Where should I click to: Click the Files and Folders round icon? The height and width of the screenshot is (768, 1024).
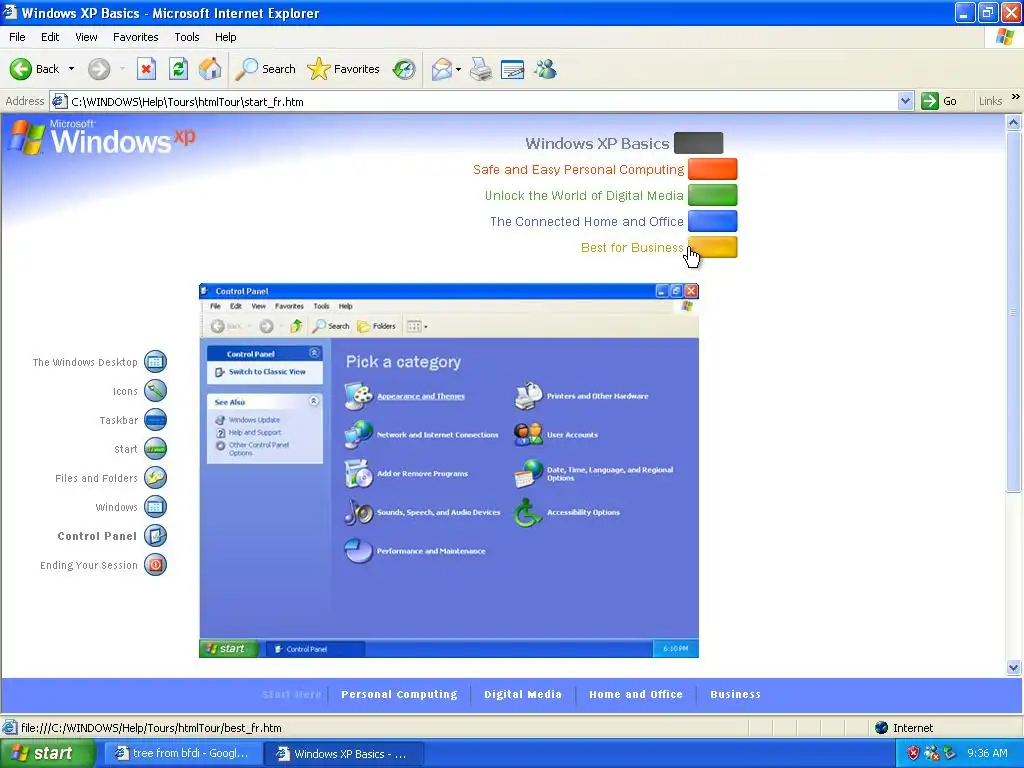(x=155, y=478)
